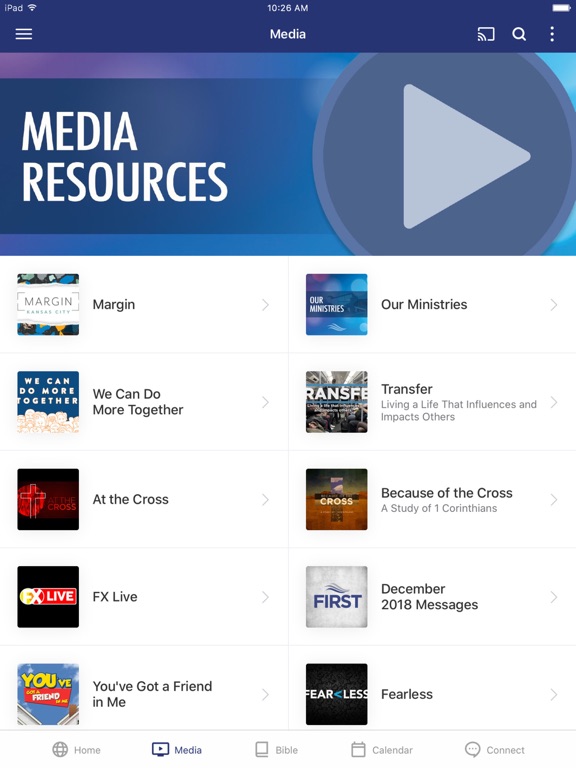
Task: Switch to the Home tab label
Action: click(x=87, y=750)
